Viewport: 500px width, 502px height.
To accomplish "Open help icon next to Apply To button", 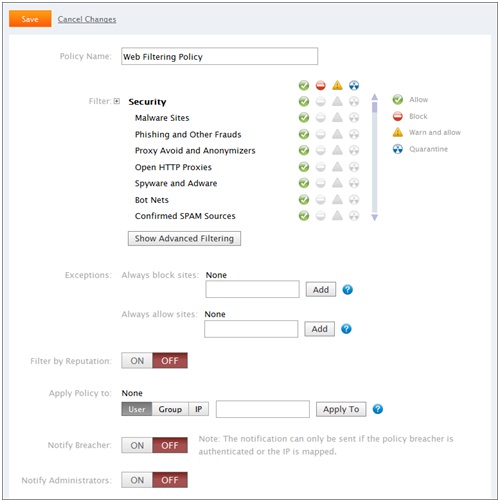I will (x=377, y=409).
